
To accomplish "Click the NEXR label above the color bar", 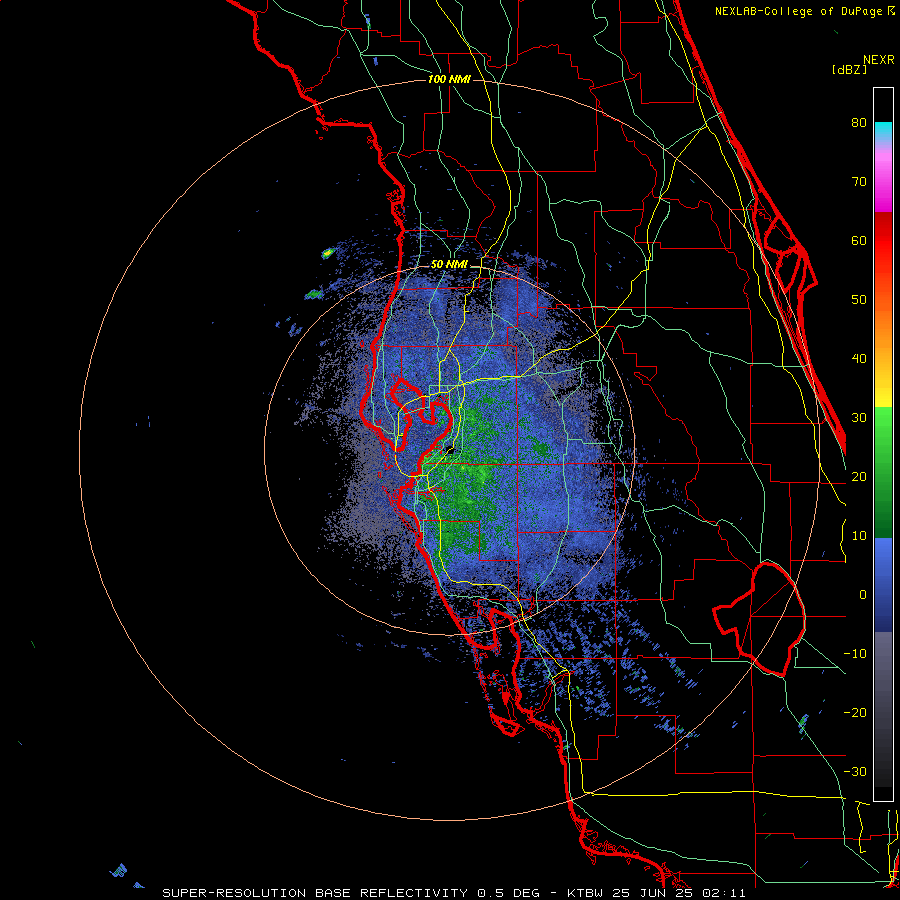I will 878,60.
